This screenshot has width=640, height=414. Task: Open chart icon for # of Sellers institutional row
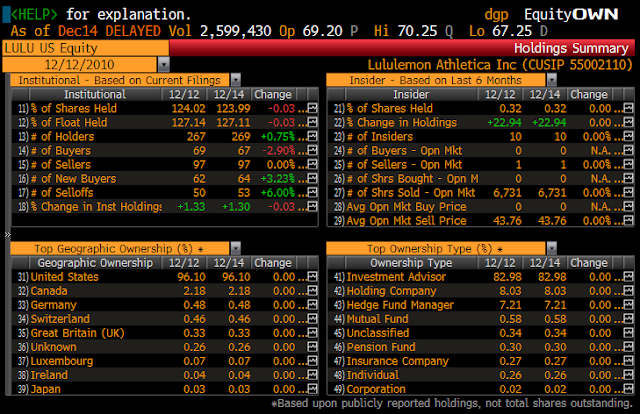[312, 164]
